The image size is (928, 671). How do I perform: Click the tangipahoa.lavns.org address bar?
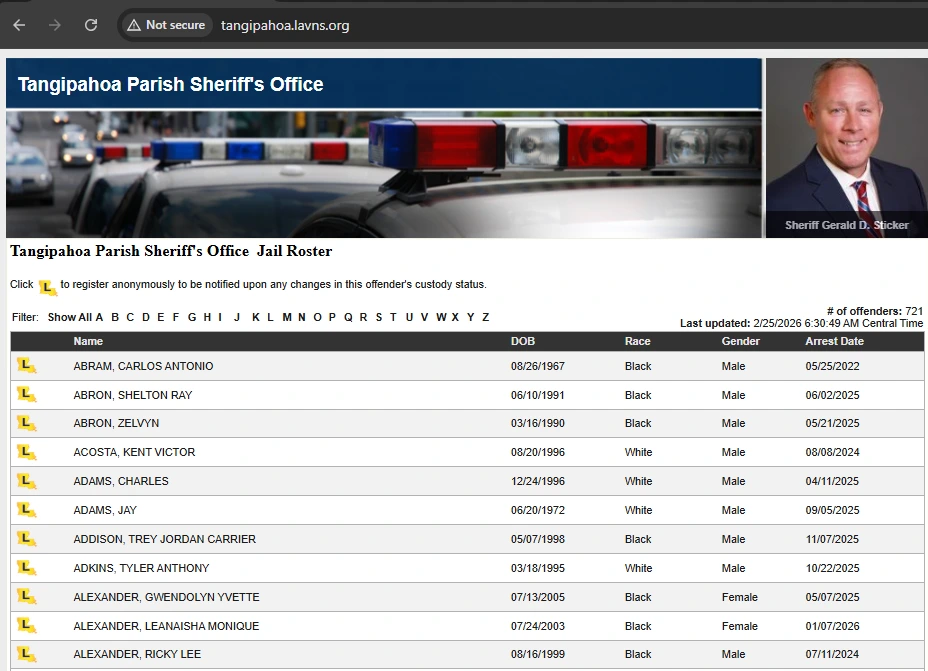285,25
